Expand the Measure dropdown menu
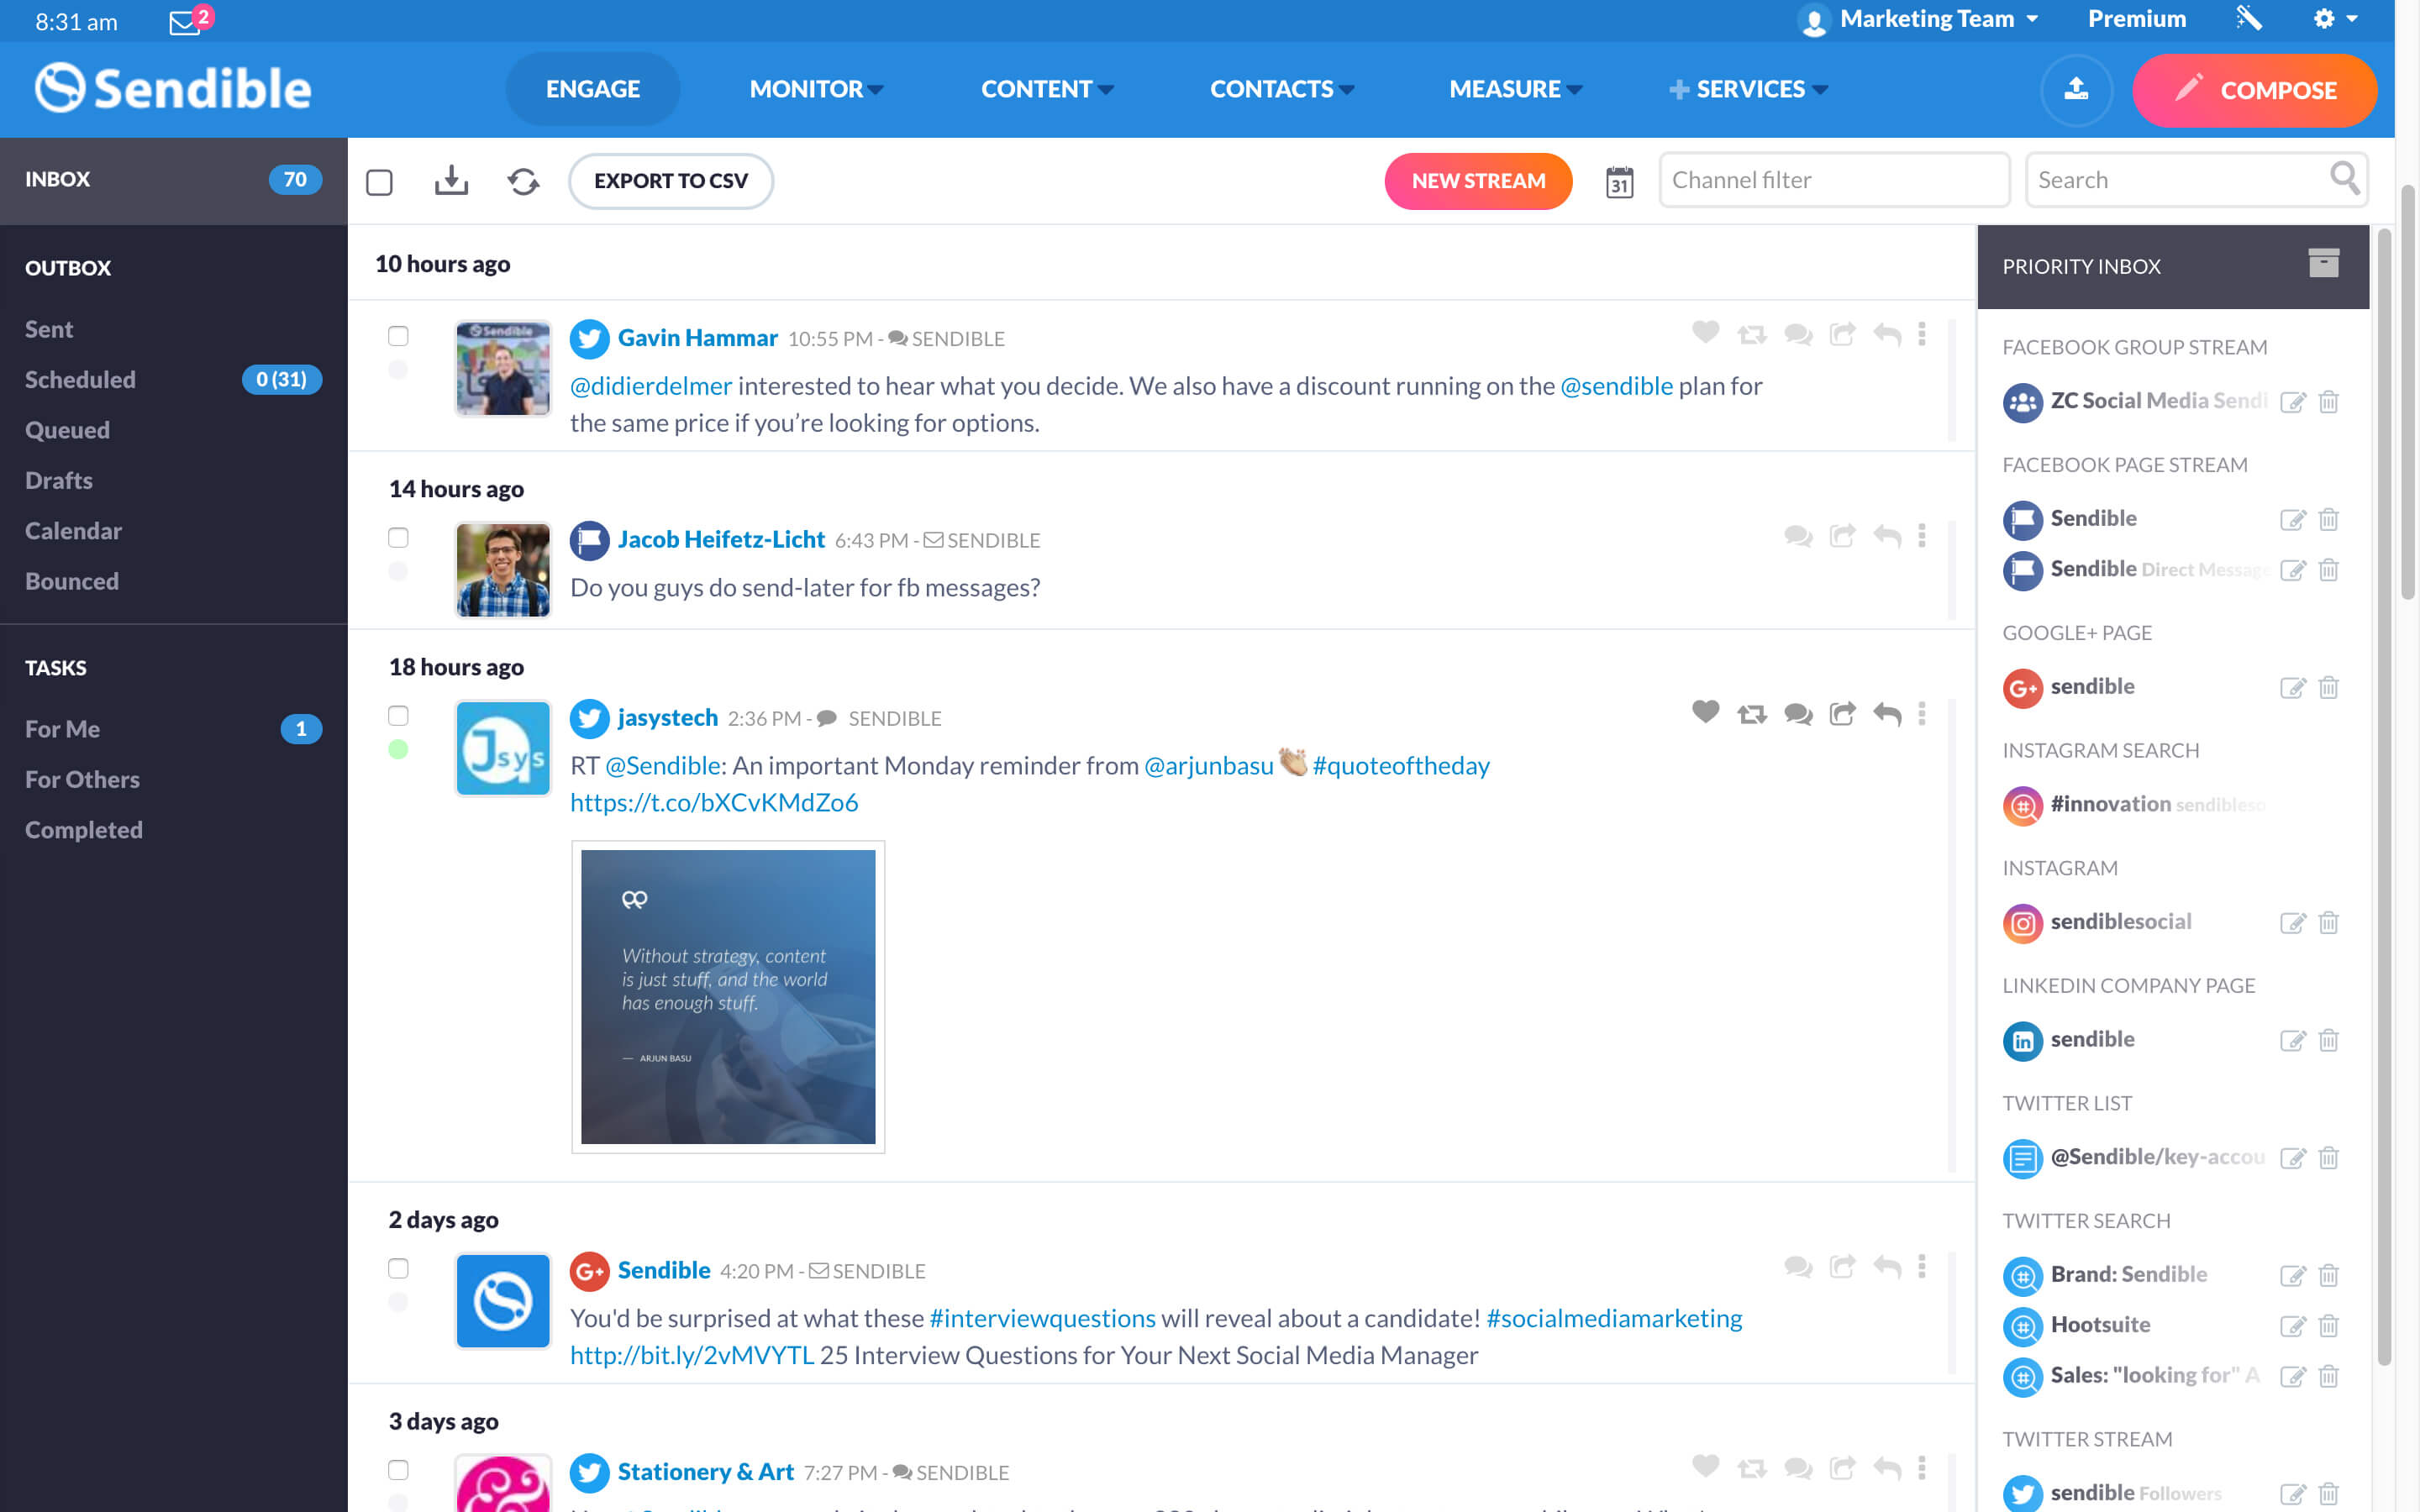The image size is (2420, 1512). pyautogui.click(x=1515, y=89)
